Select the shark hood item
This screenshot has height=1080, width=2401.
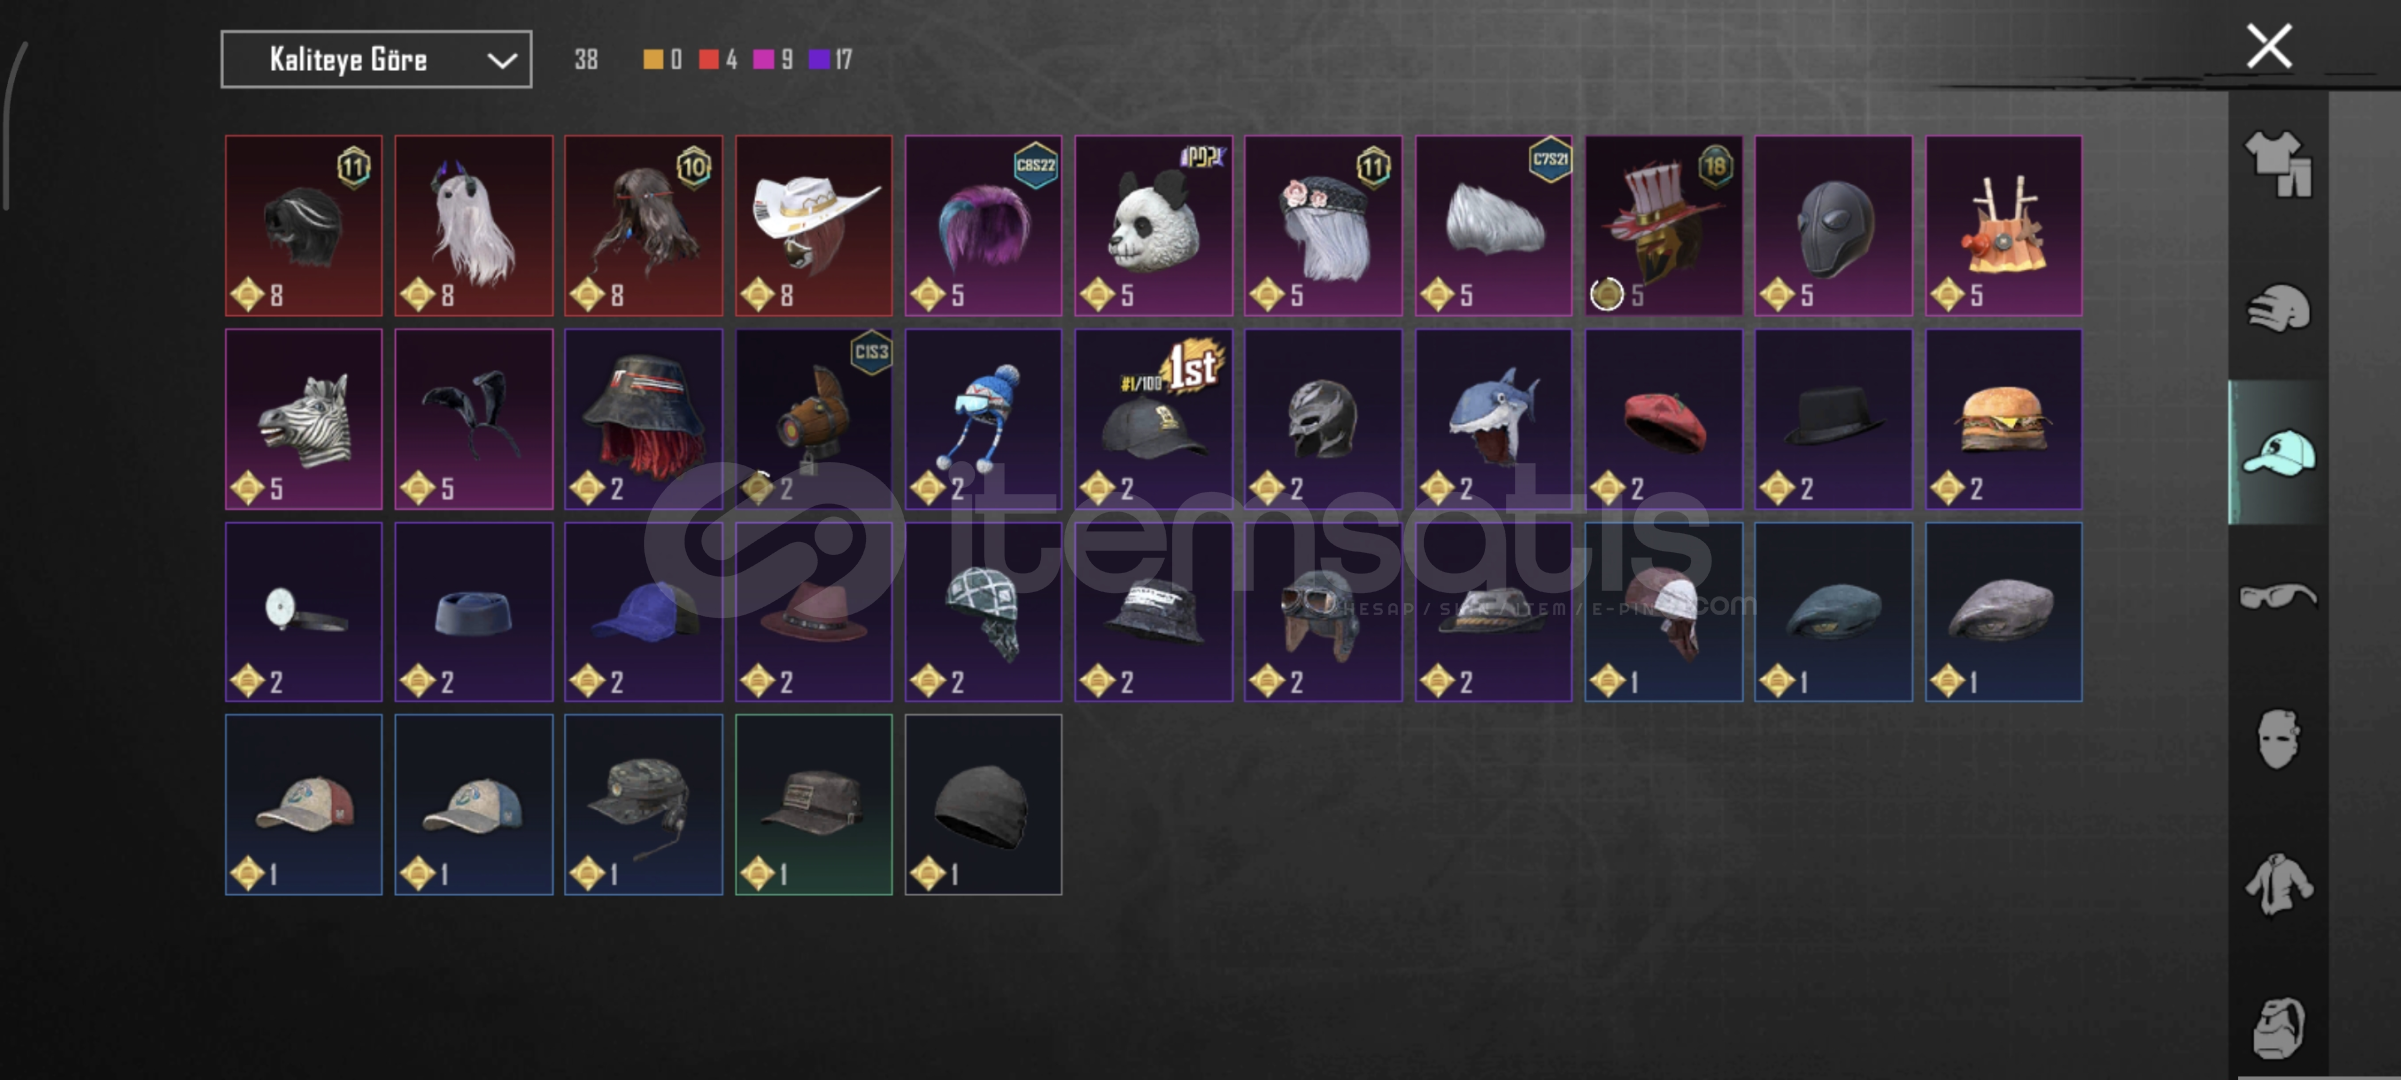[x=1493, y=419]
